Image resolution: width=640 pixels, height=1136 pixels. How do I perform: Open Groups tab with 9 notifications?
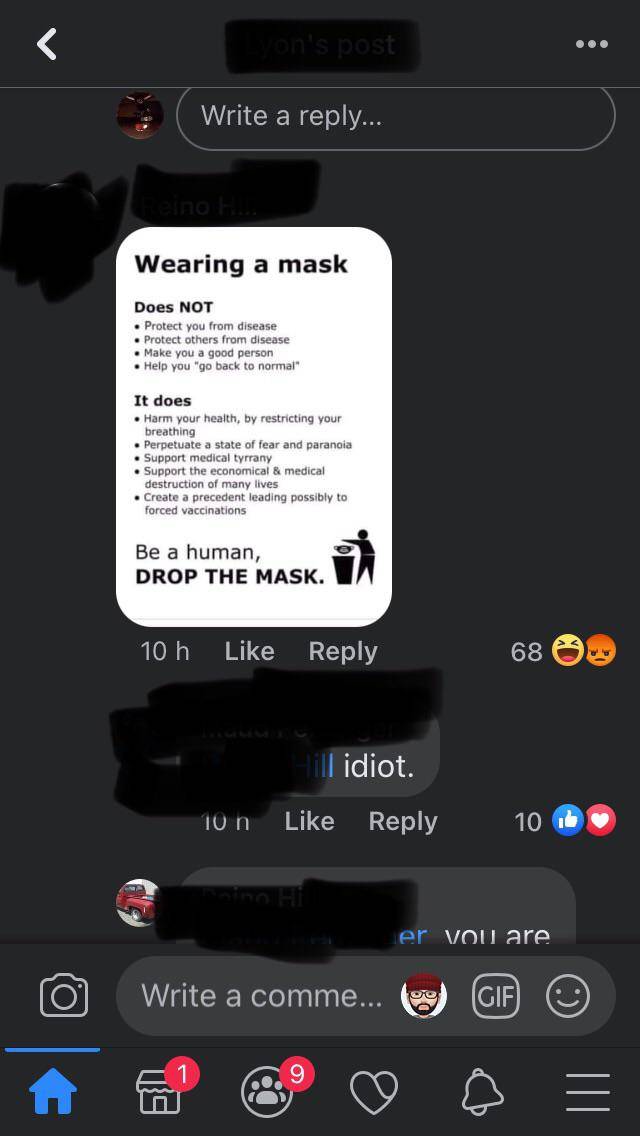pos(267,1092)
